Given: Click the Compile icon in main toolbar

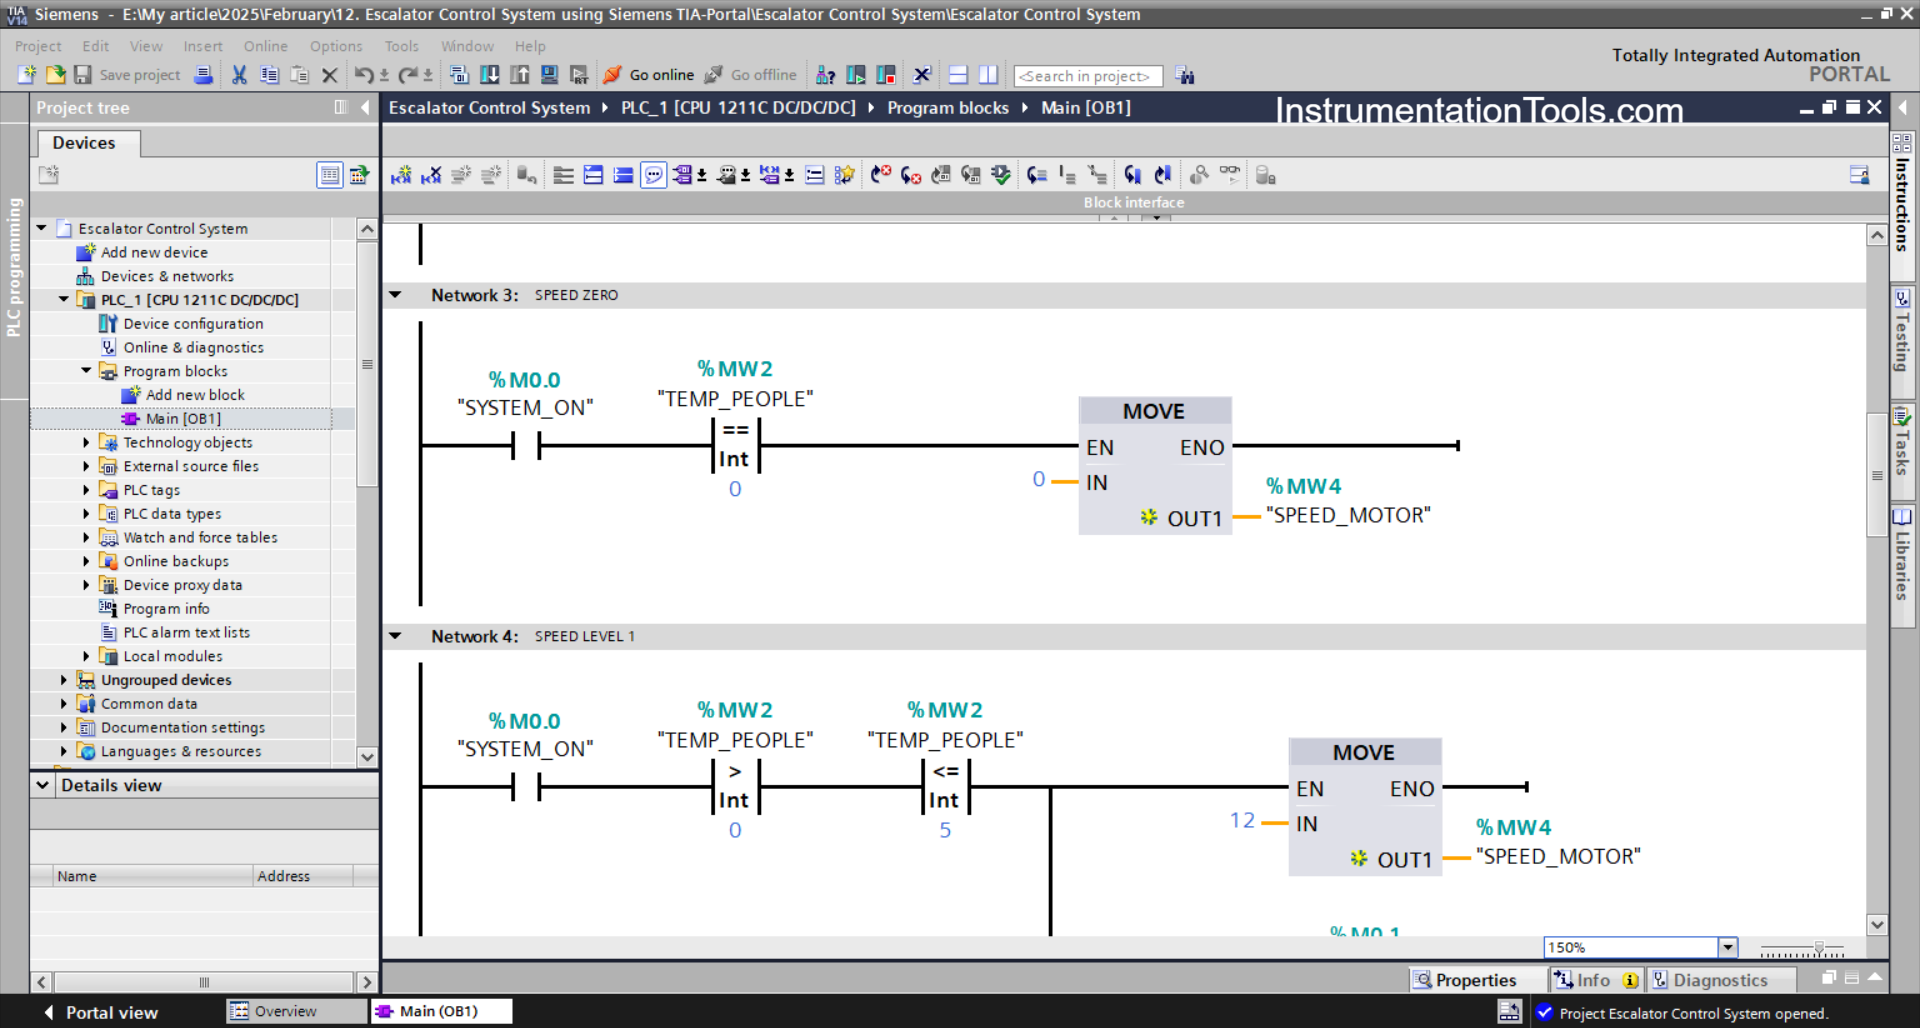Looking at the screenshot, I should [459, 75].
